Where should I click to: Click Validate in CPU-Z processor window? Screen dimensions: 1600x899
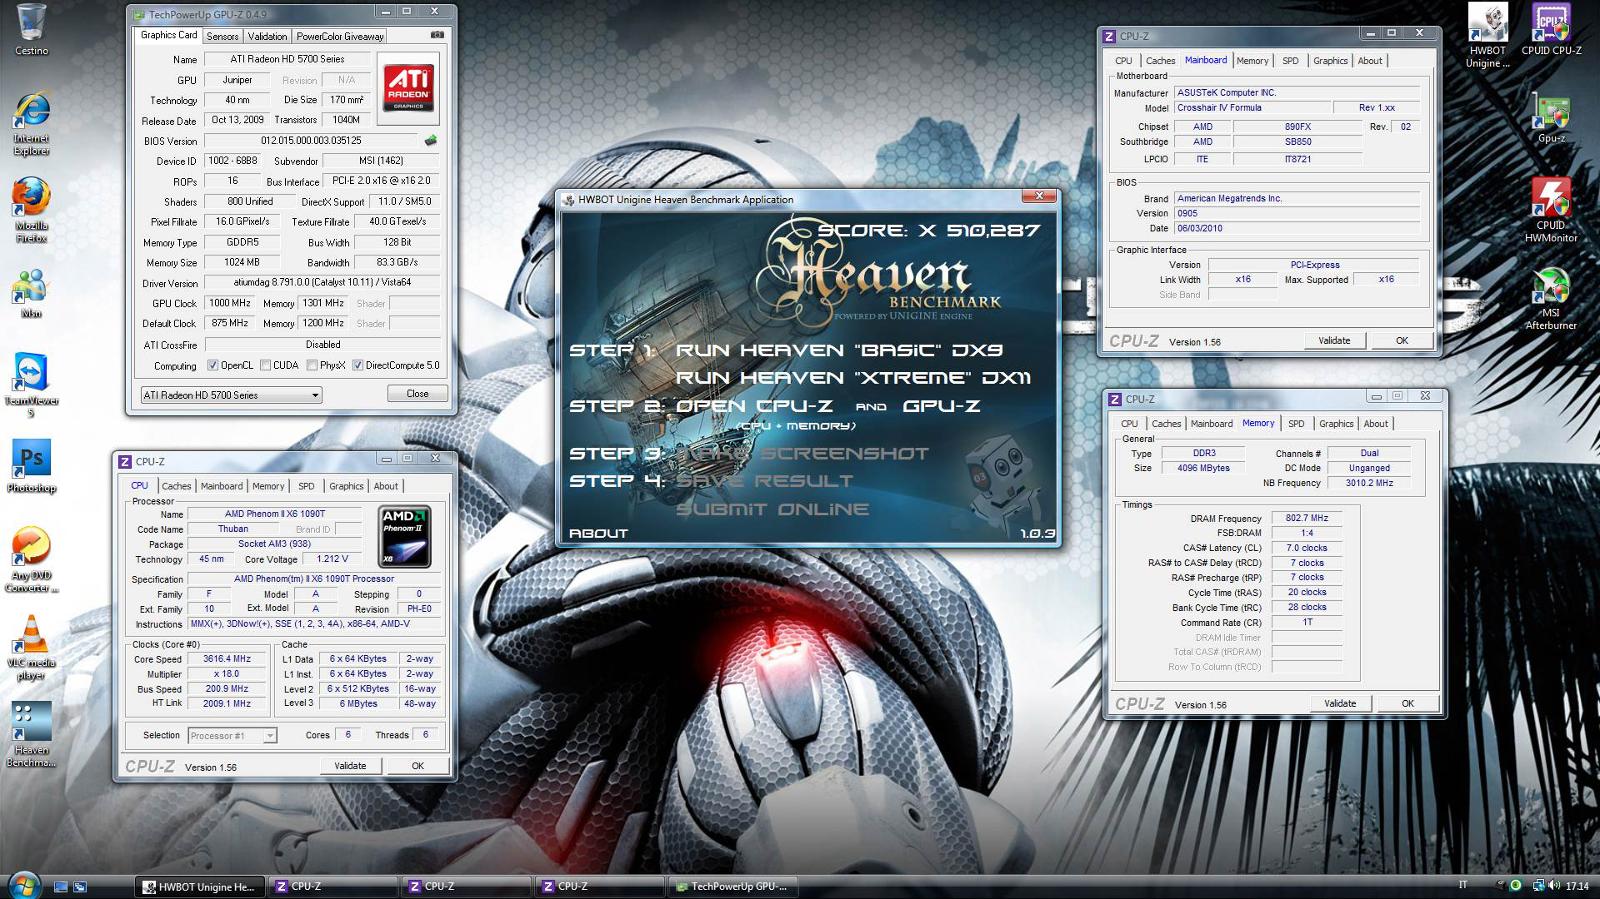[350, 766]
